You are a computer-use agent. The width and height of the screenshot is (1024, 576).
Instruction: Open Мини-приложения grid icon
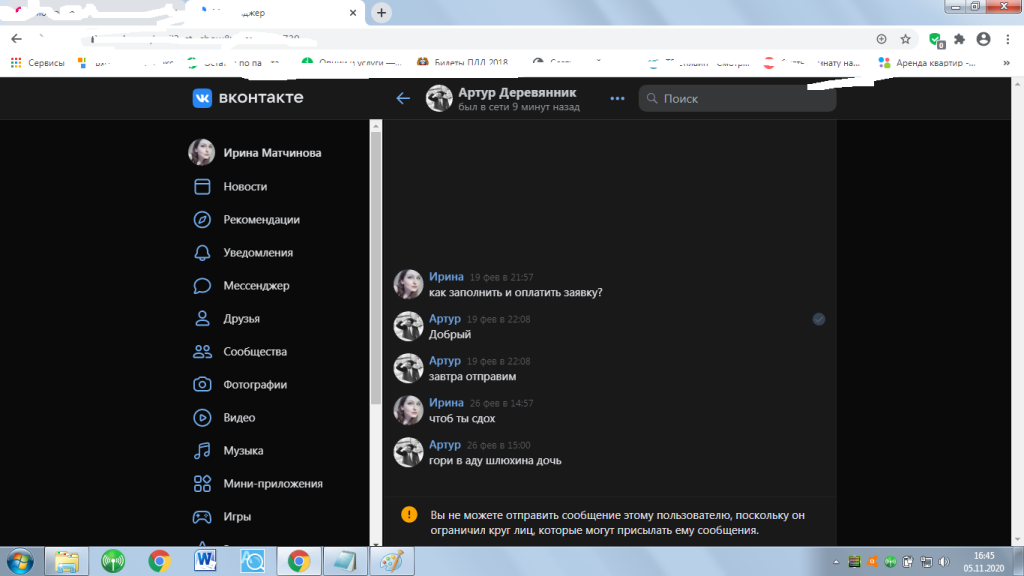(202, 484)
